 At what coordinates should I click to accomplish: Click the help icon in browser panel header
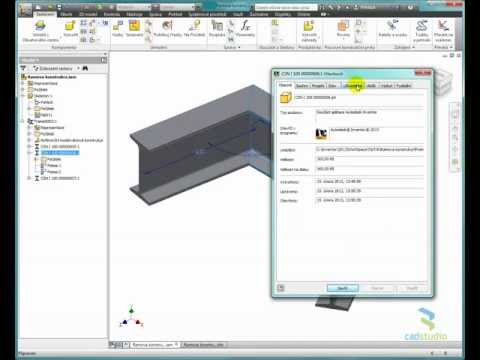(x=104, y=60)
